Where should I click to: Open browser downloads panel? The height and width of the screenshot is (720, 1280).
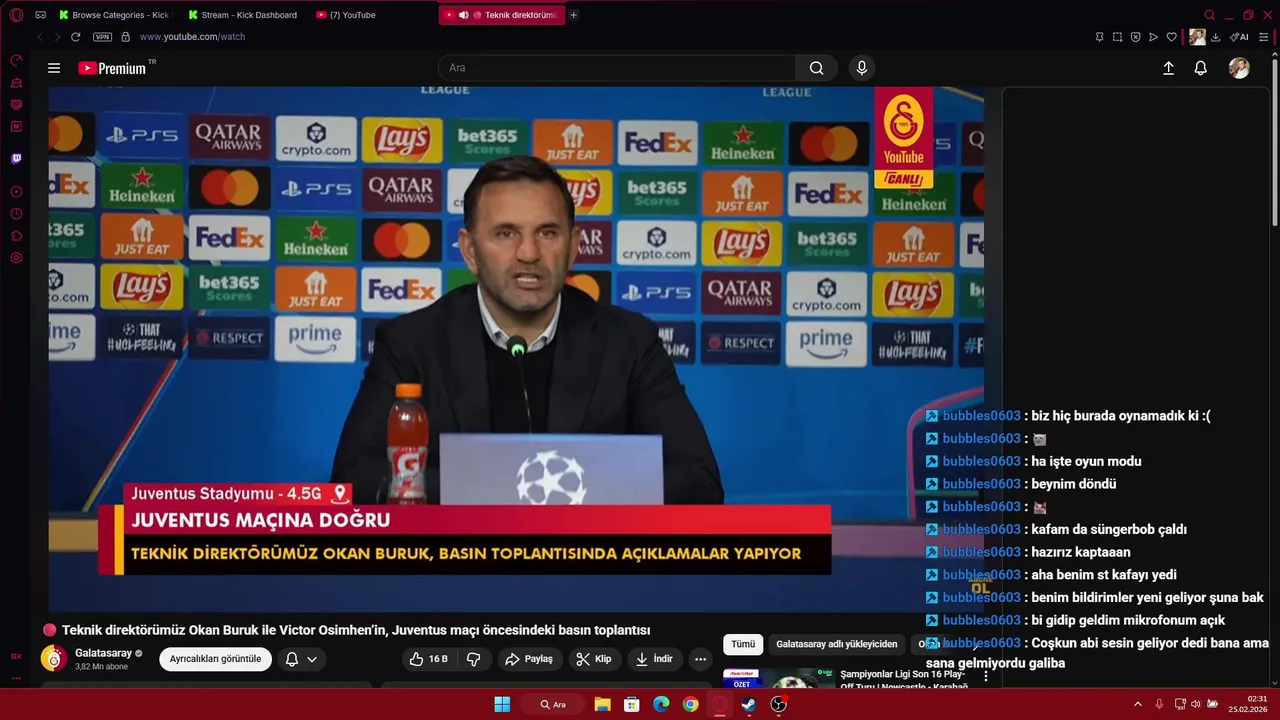[1216, 37]
